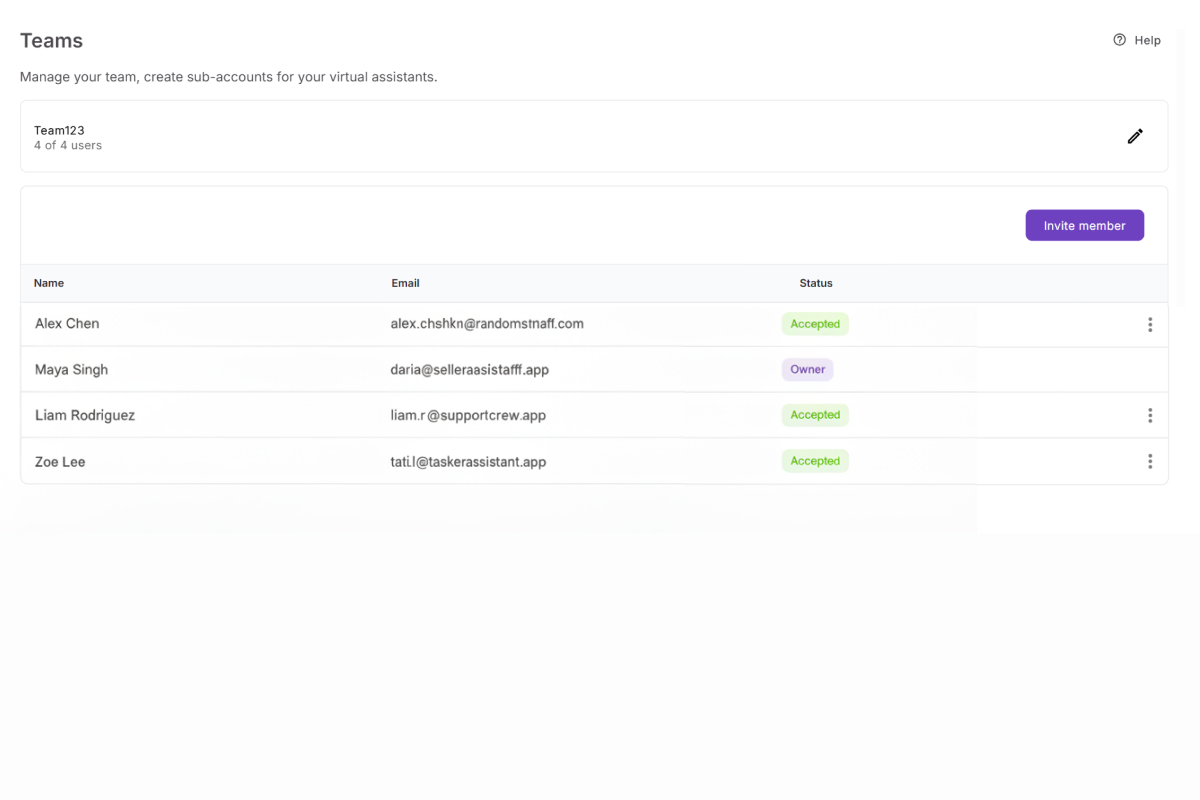Open the options menu for Alex Chen
Screen dimensions: 1200x800
(x=1150, y=324)
